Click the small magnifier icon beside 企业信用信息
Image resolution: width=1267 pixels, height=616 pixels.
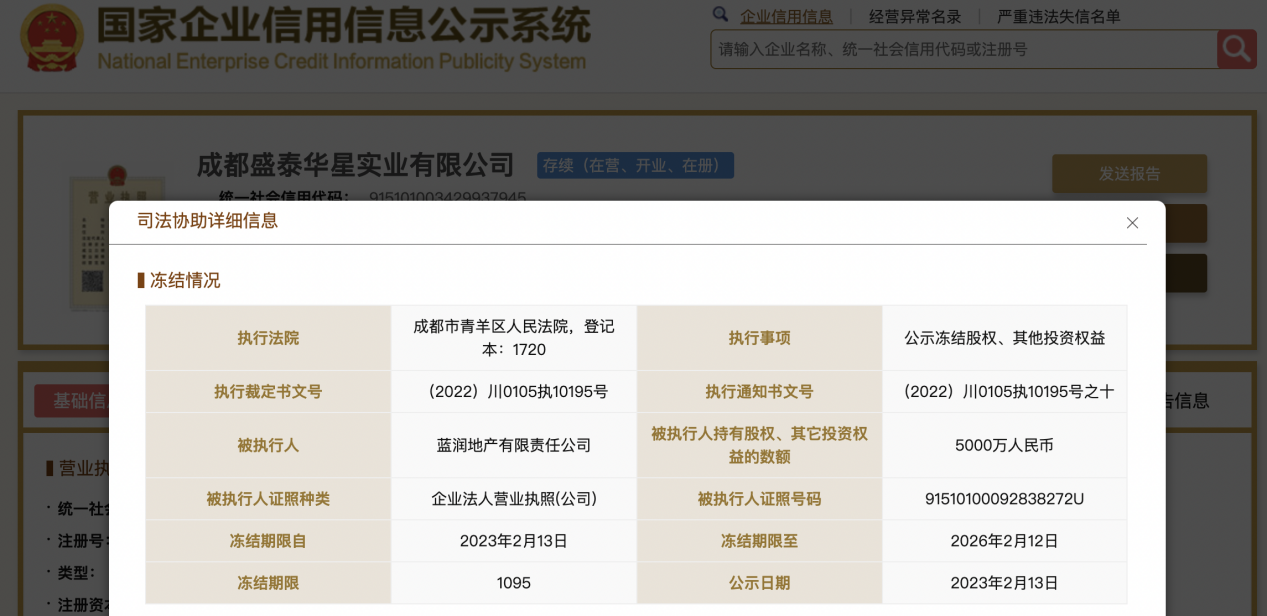(x=720, y=15)
